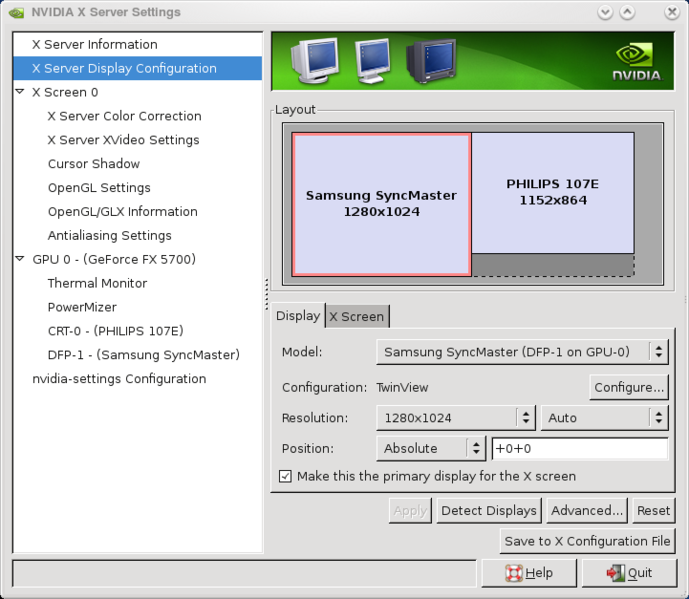The height and width of the screenshot is (599, 689).
Task: Open the 1280x1024 Resolution dropdown
Action: pyautogui.click(x=456, y=418)
